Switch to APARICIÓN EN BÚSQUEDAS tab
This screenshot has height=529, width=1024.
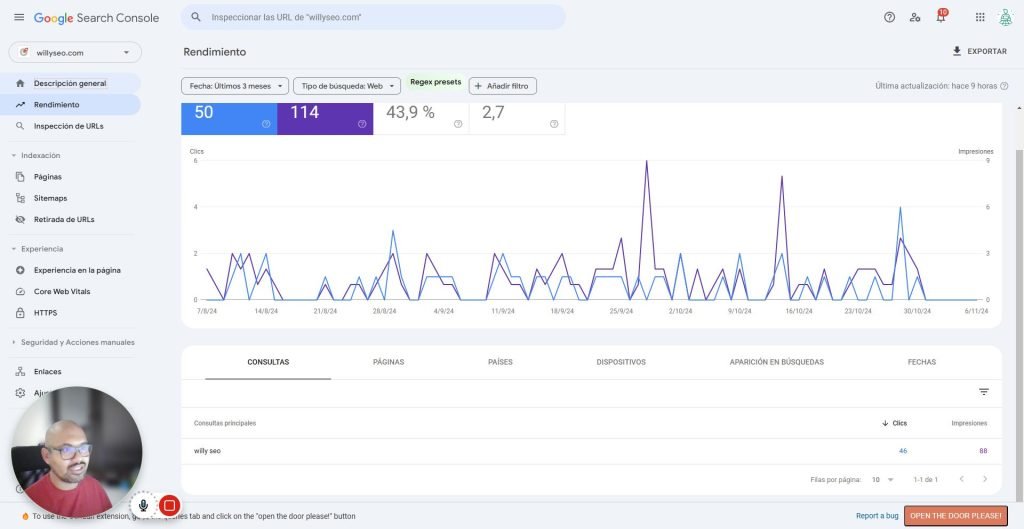[776, 362]
